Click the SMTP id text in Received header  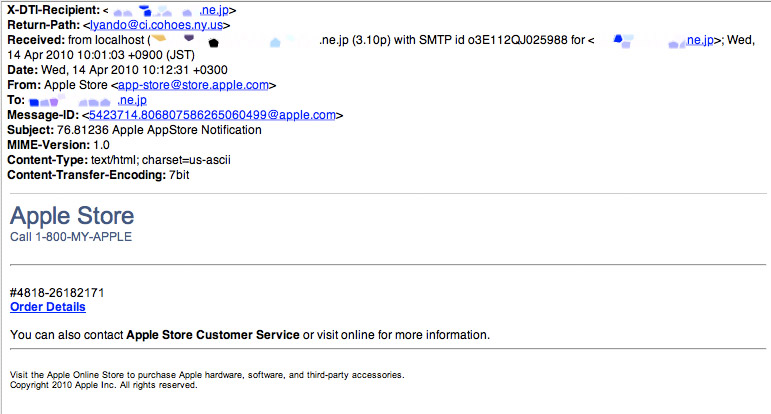tap(493, 40)
